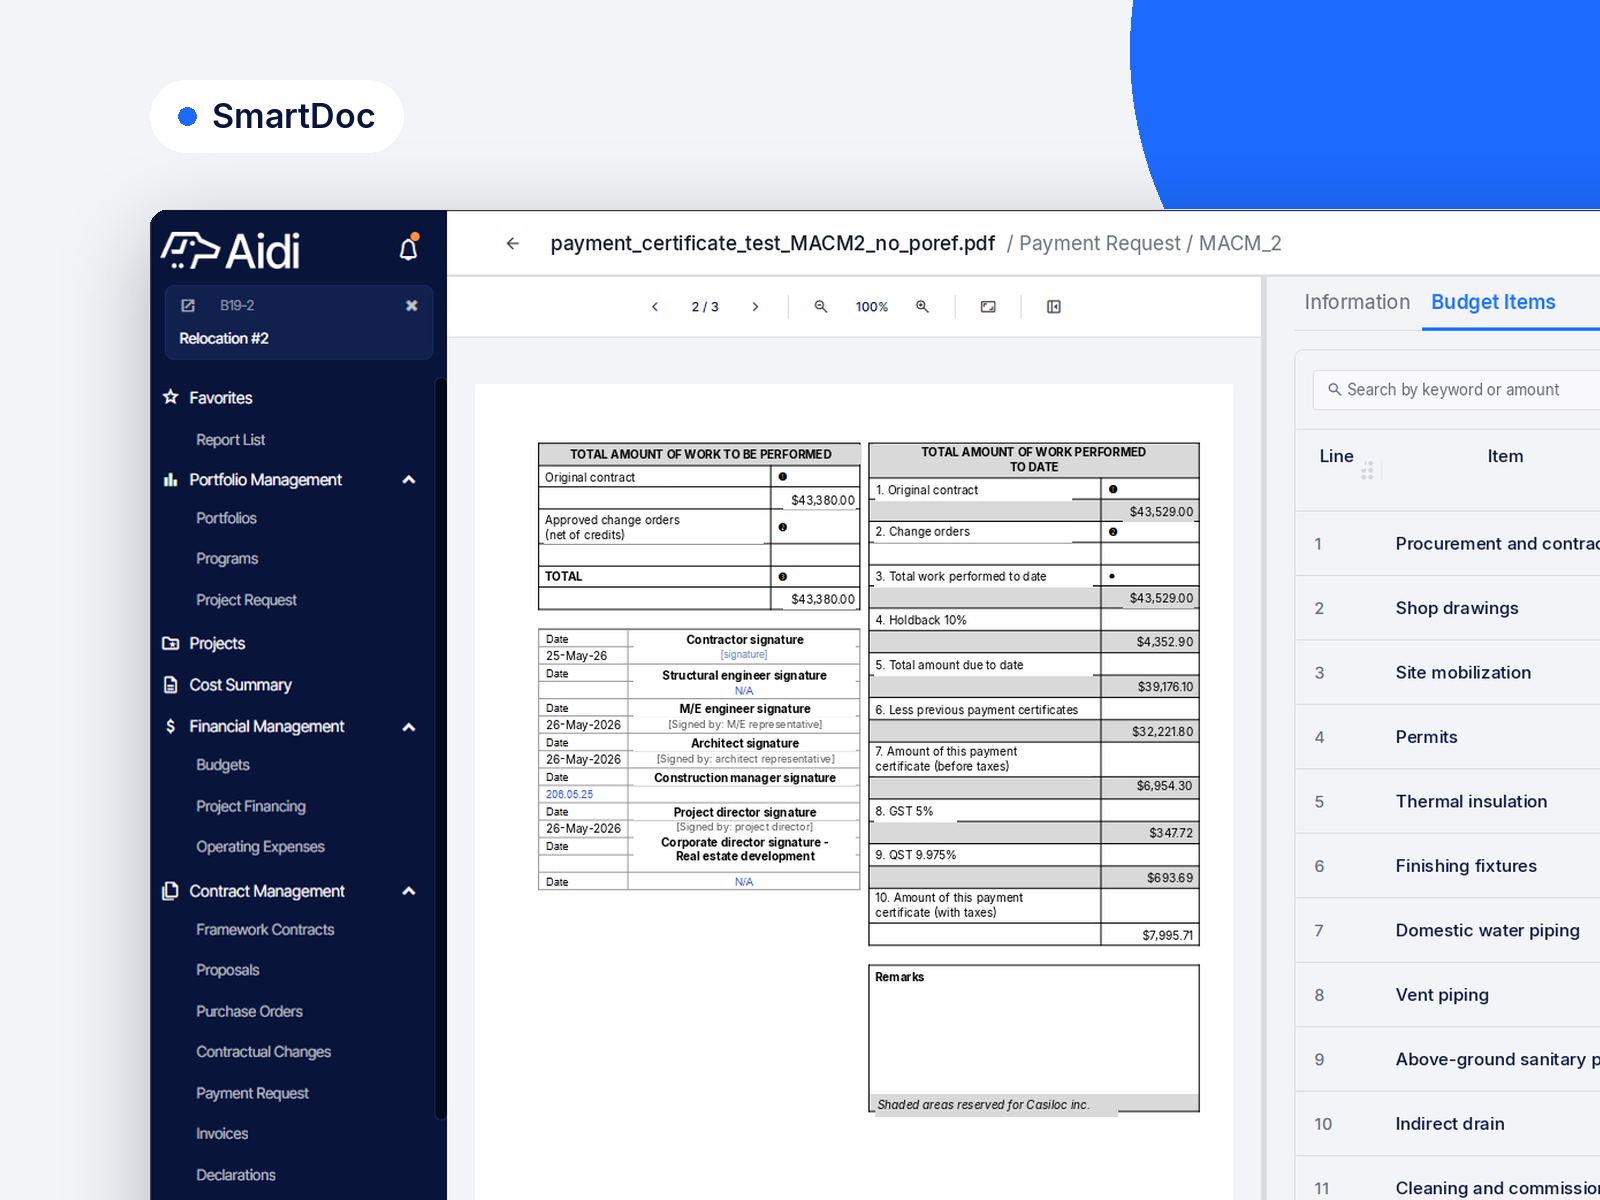
Task: Click the 100% zoom level value
Action: pyautogui.click(x=872, y=307)
